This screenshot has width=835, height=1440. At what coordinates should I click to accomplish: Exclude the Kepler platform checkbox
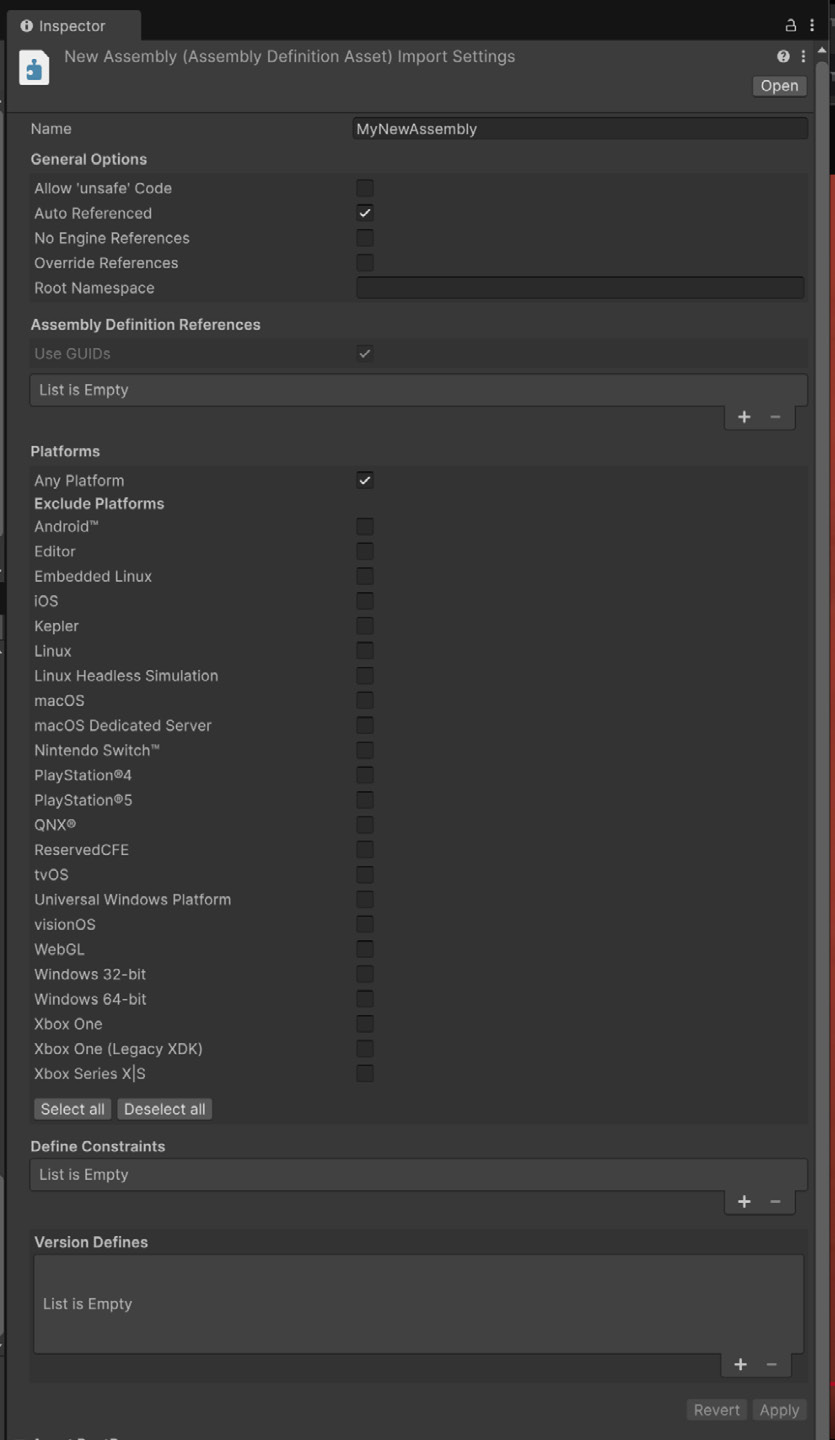click(365, 626)
